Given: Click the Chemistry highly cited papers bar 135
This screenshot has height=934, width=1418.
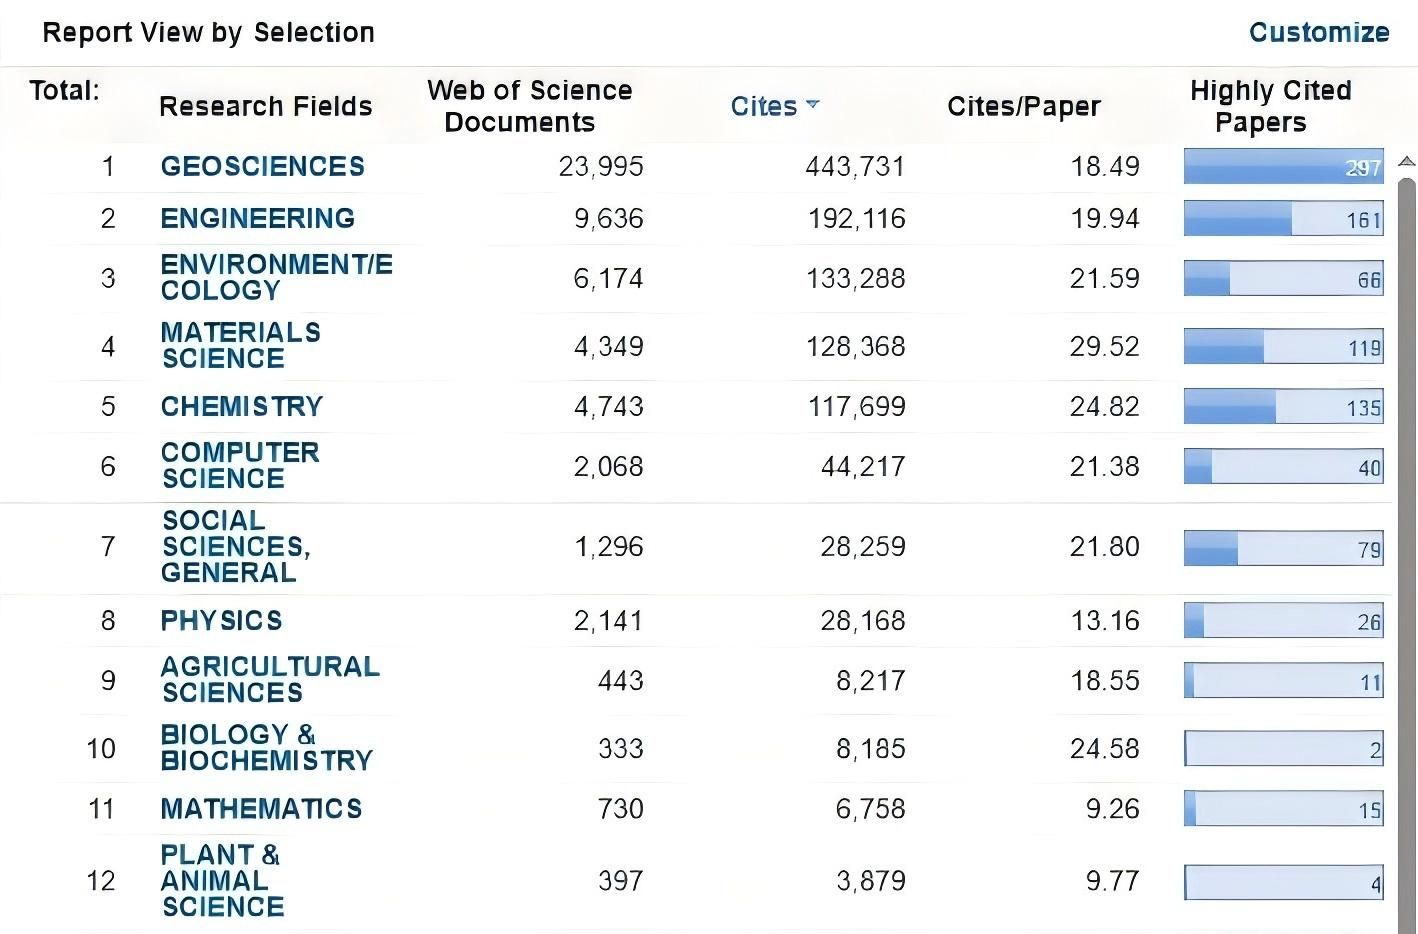Looking at the screenshot, I should (1283, 406).
